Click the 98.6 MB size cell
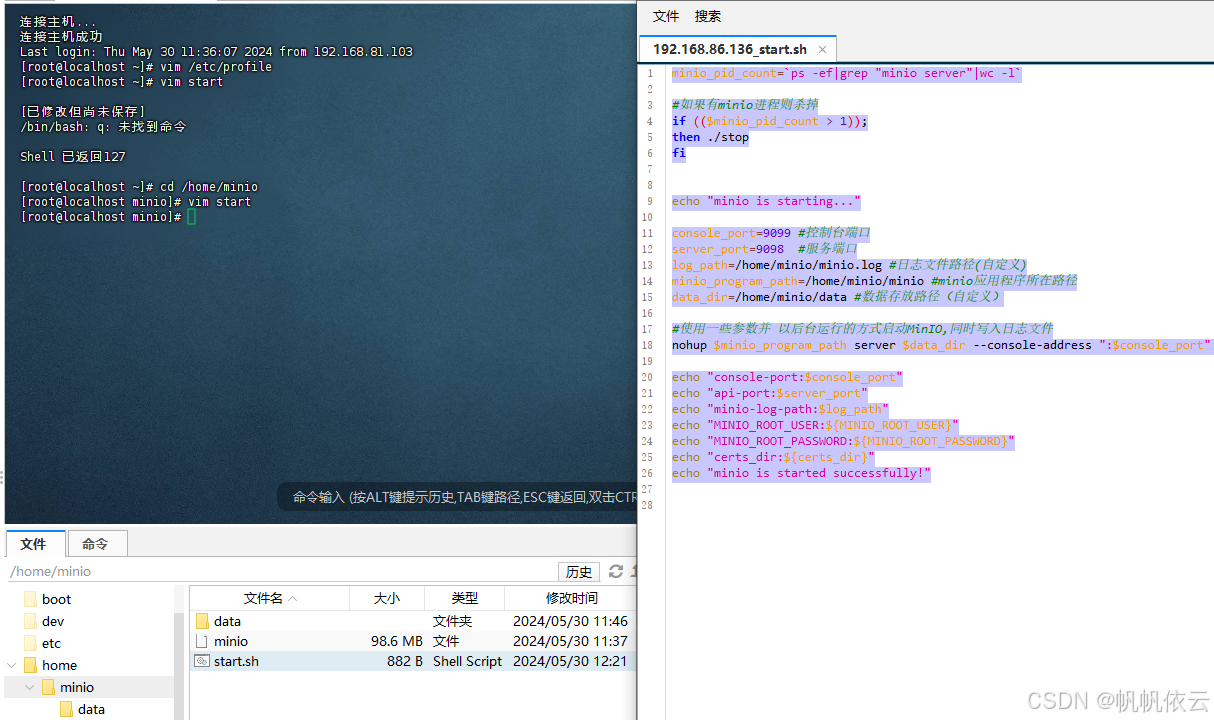This screenshot has height=720, width=1214. click(x=397, y=641)
